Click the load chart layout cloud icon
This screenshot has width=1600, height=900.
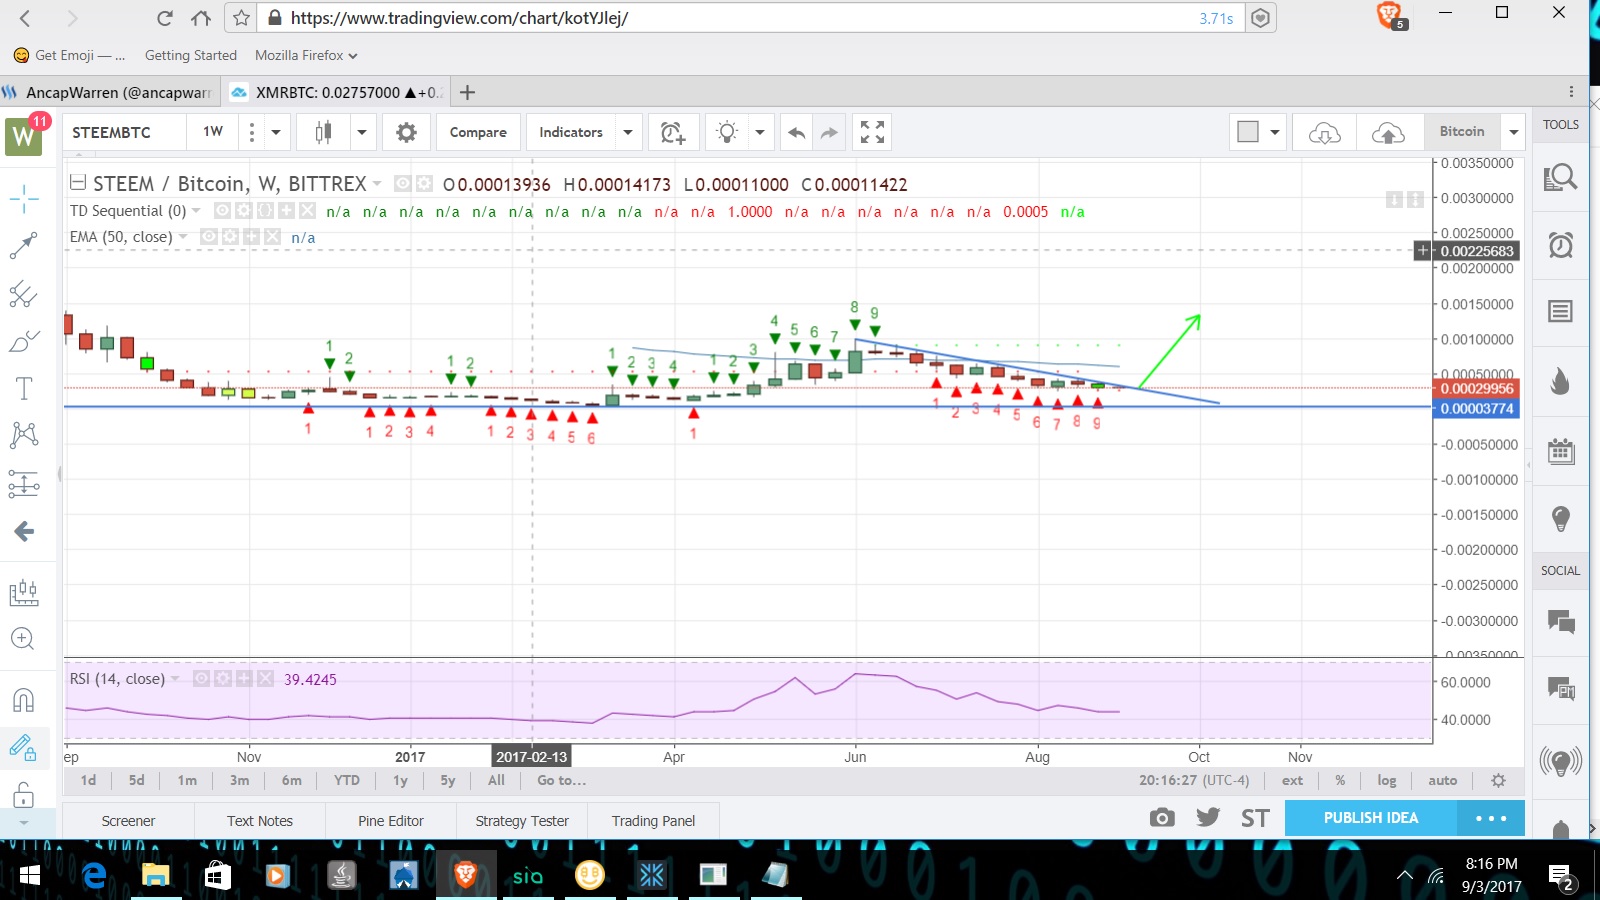tap(1324, 132)
